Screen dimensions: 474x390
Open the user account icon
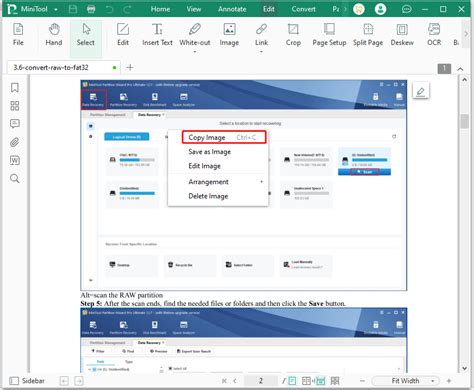click(x=380, y=9)
